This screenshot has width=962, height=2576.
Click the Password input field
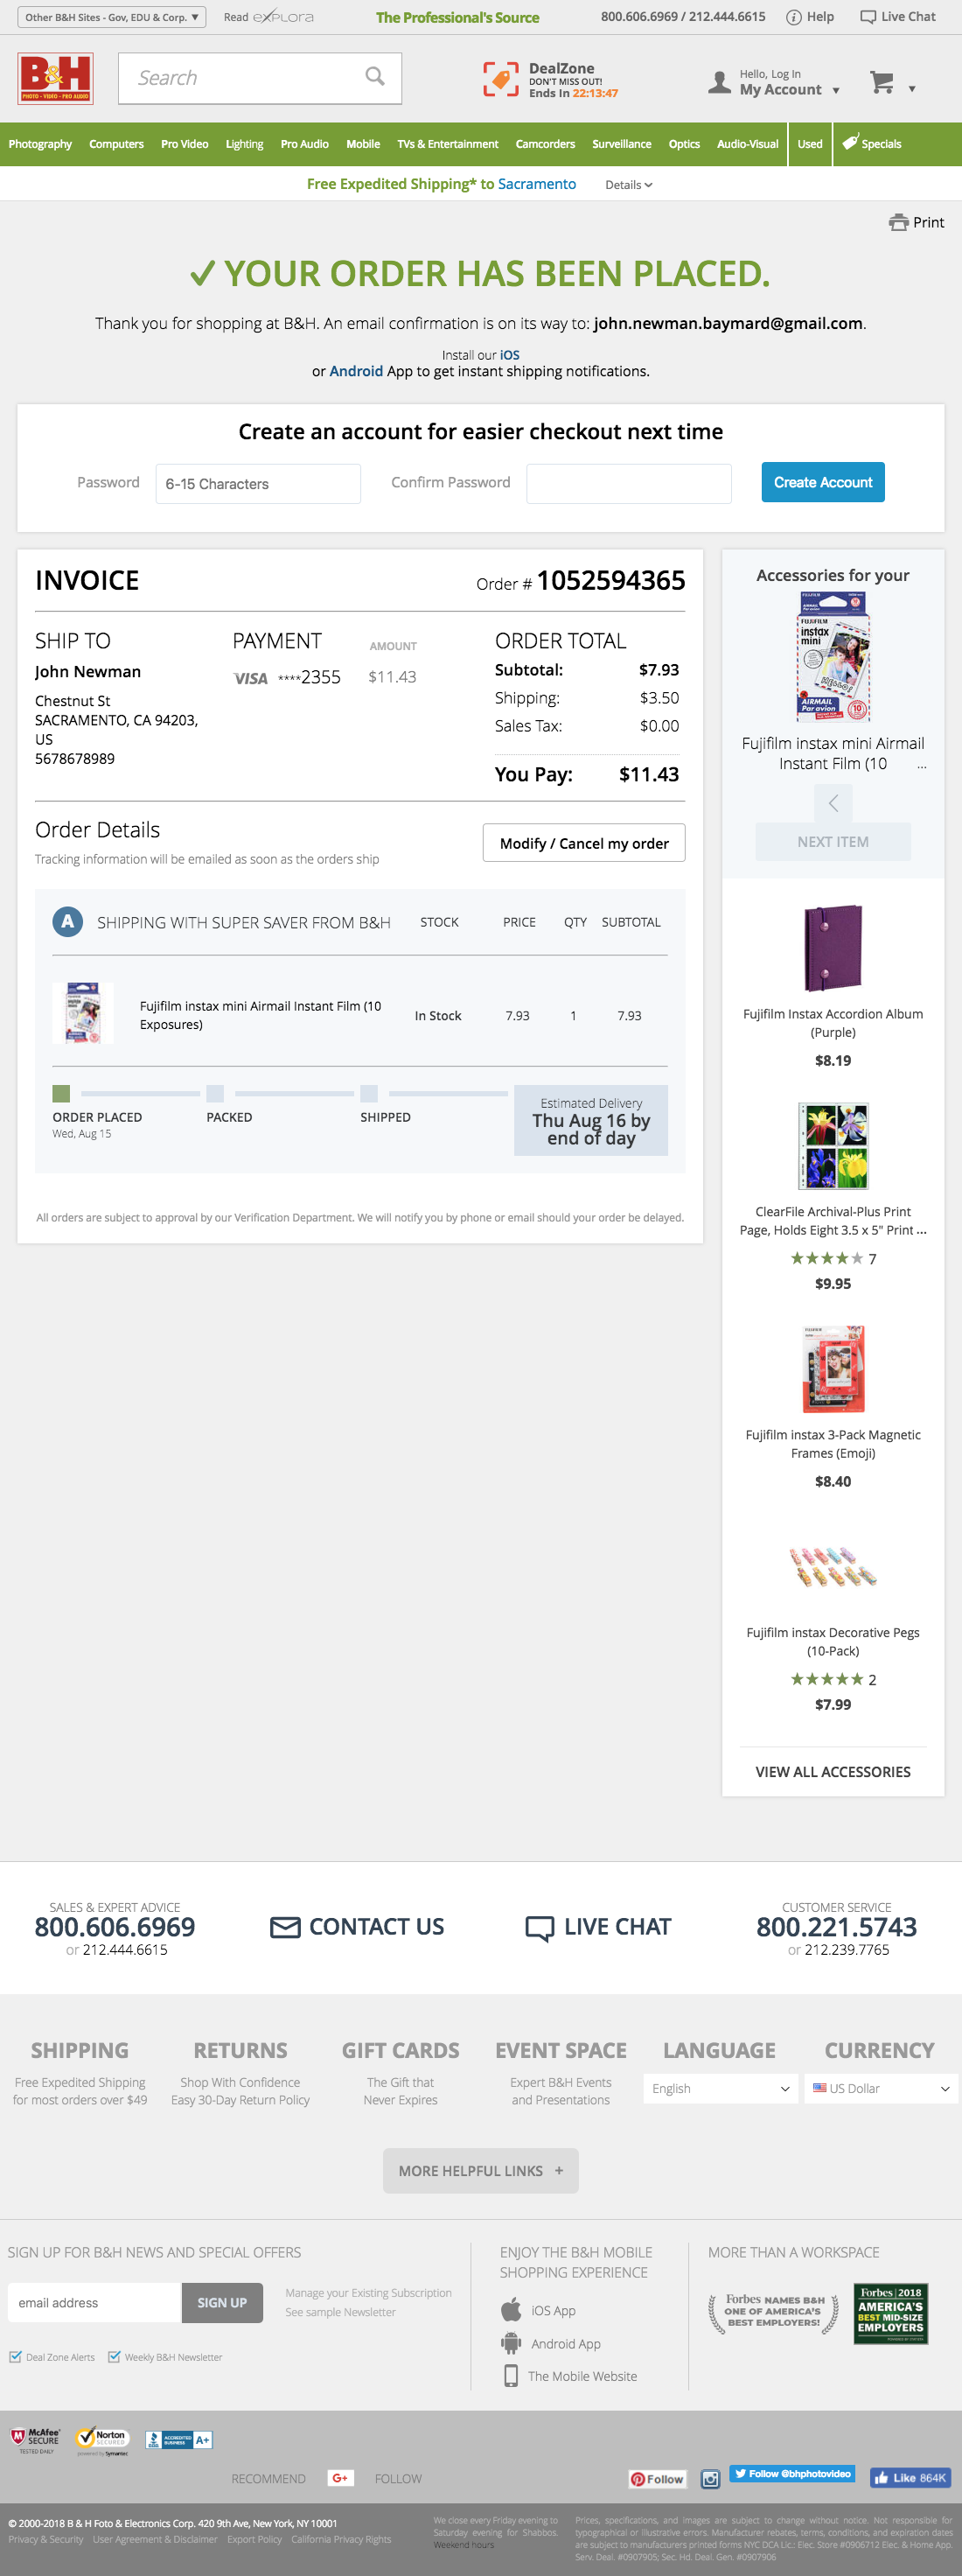(x=258, y=484)
